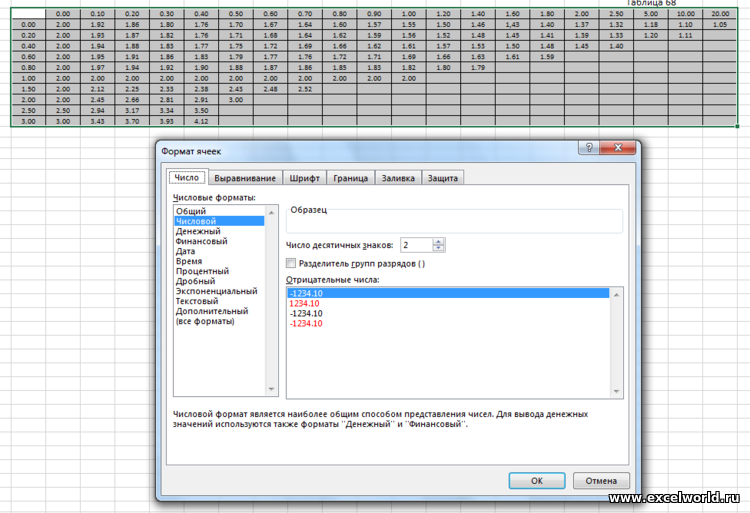Click the decimal places input field
This screenshot has width=750, height=513.
point(415,245)
